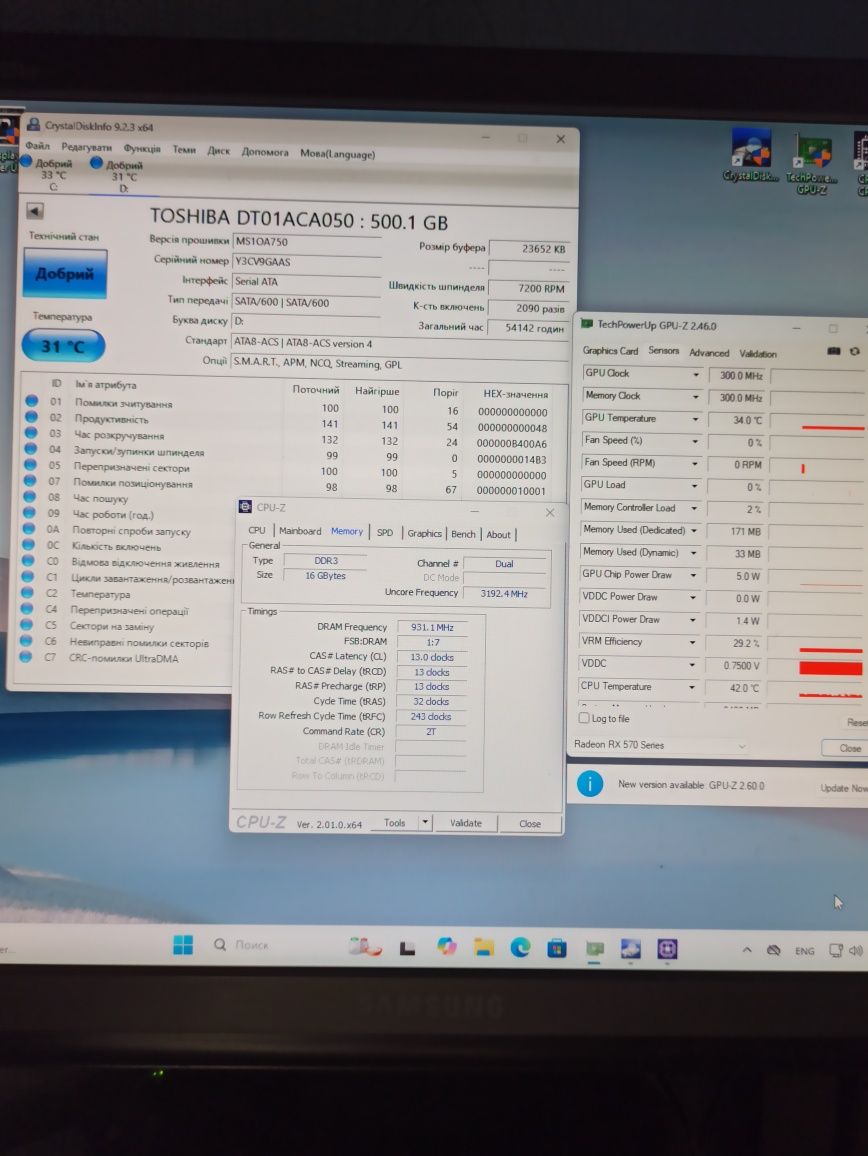Viewport: 868px width, 1156px height.
Task: Open File Explorer from the taskbar
Action: pyautogui.click(x=484, y=947)
